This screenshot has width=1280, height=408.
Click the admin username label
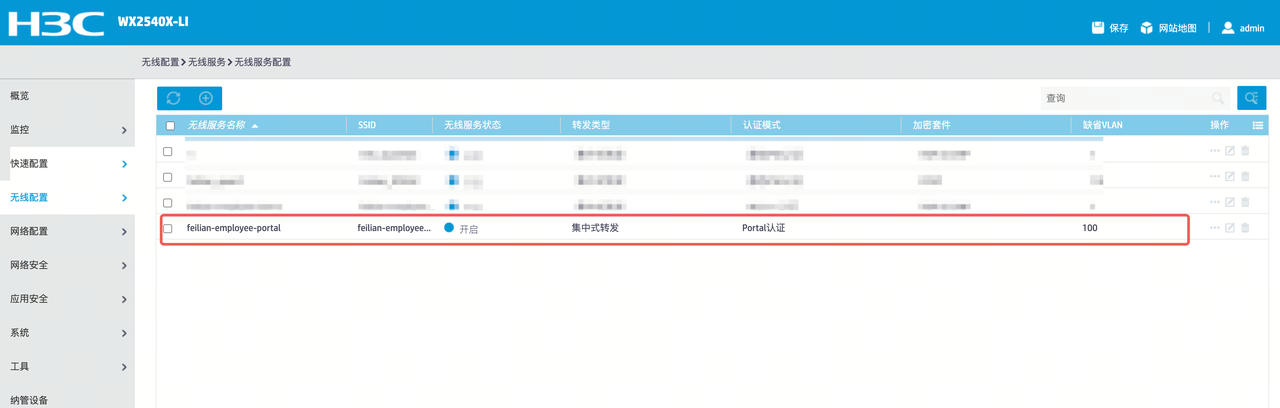tap(1252, 28)
